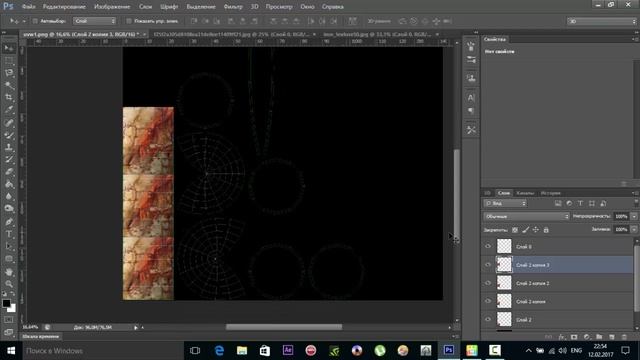
Task: Toggle lock position icon
Action: (536, 230)
